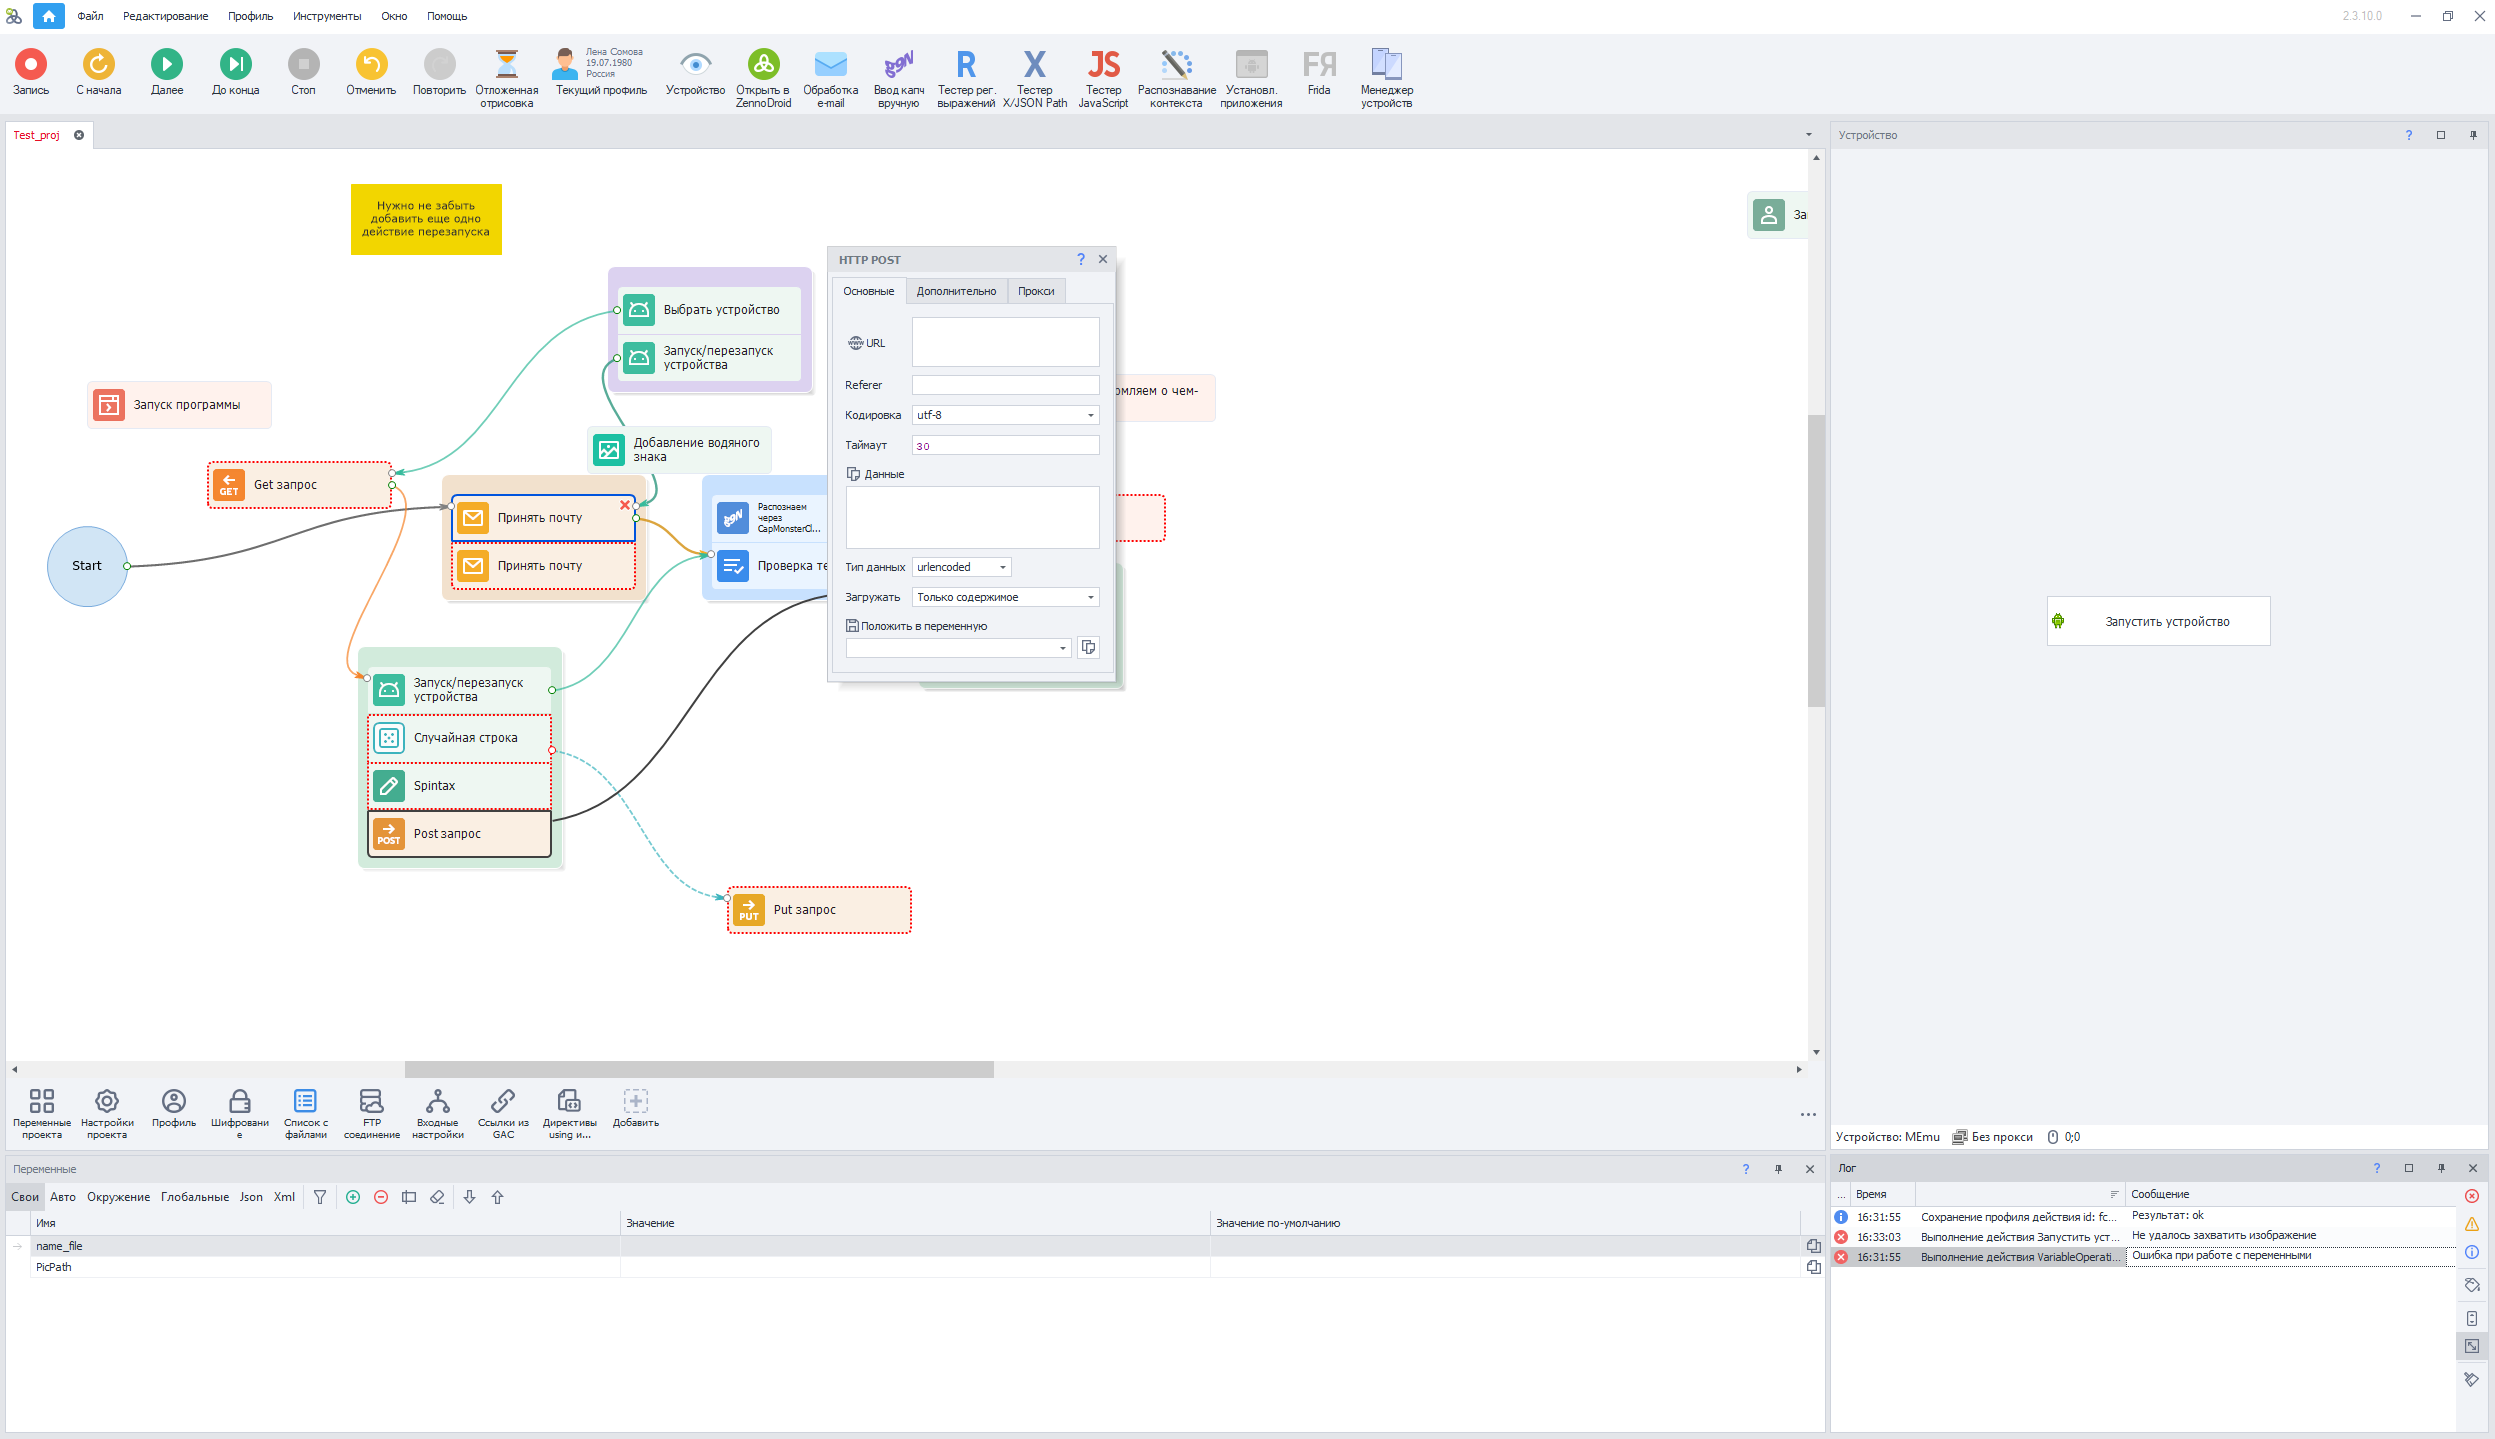This screenshot has height=1439, width=2495.
Task: Open the data type (Тип данных) urlencoded dropdown
Action: [1002, 567]
